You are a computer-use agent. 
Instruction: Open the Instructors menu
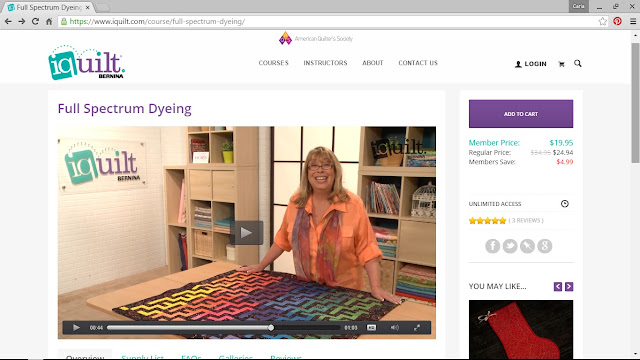325,63
